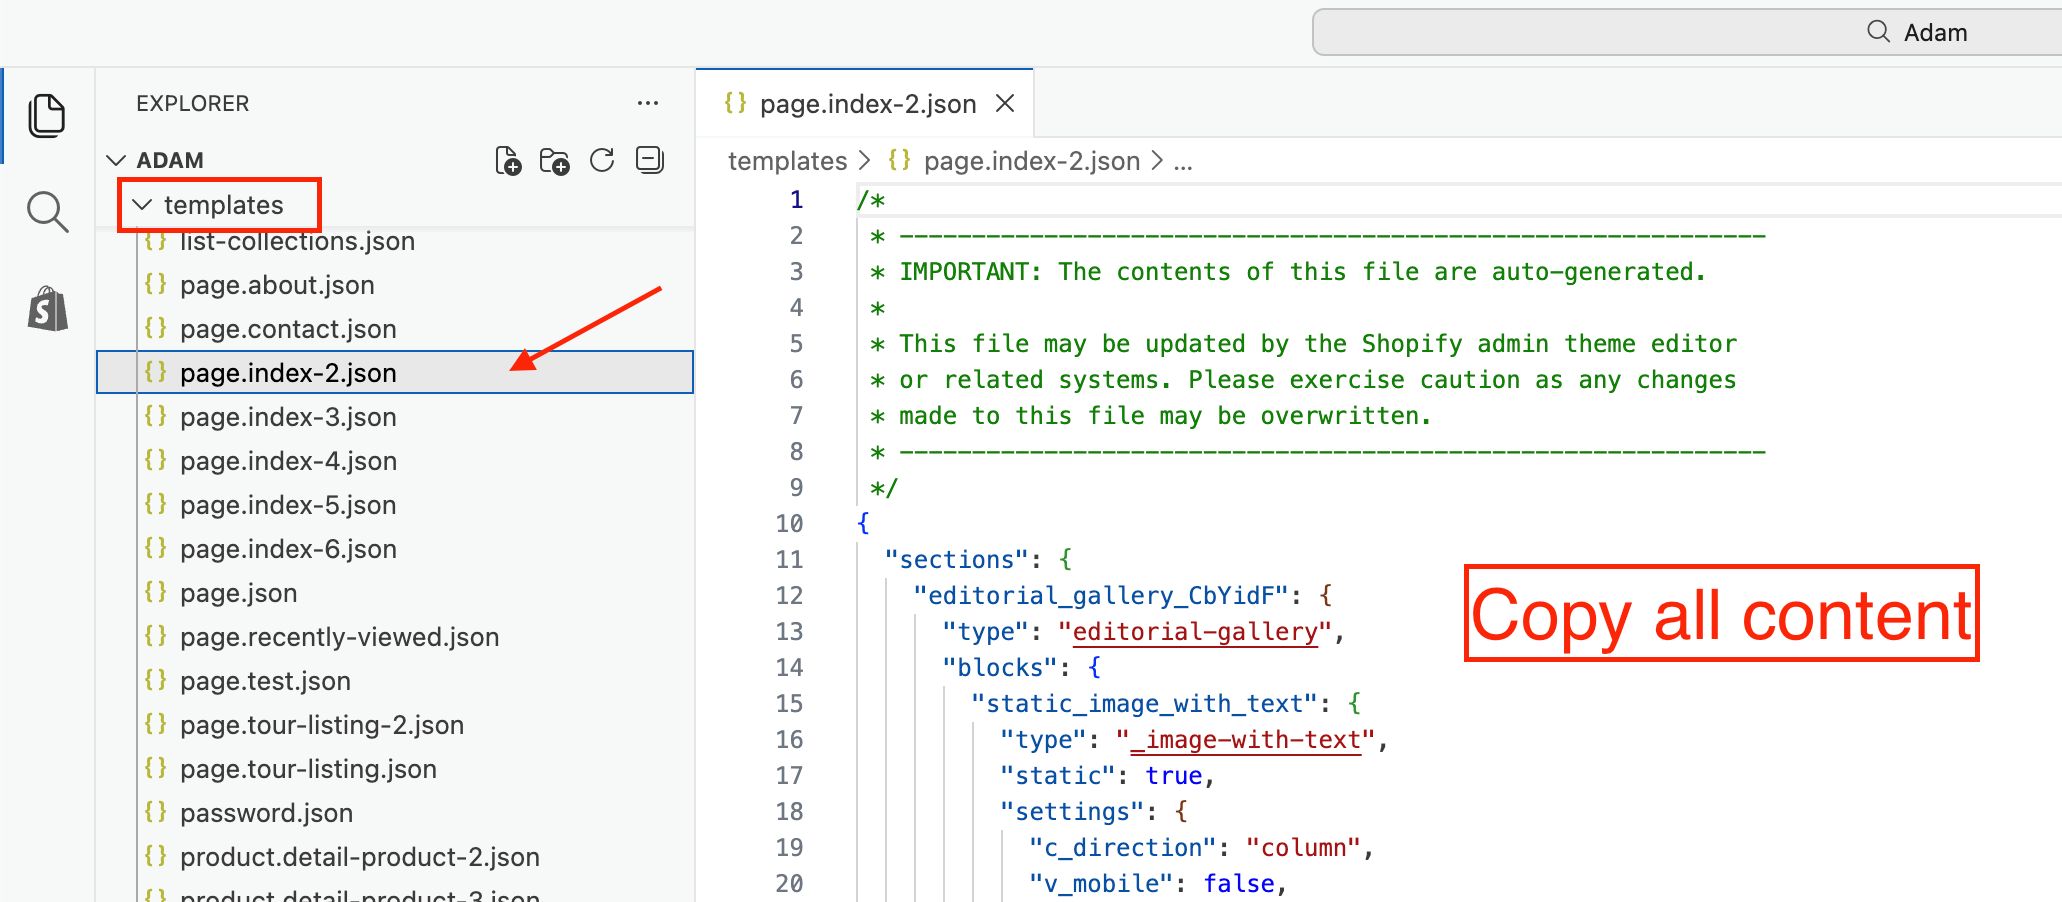
Task: Click the Shopify admin comment on line 5
Action: point(1304,343)
